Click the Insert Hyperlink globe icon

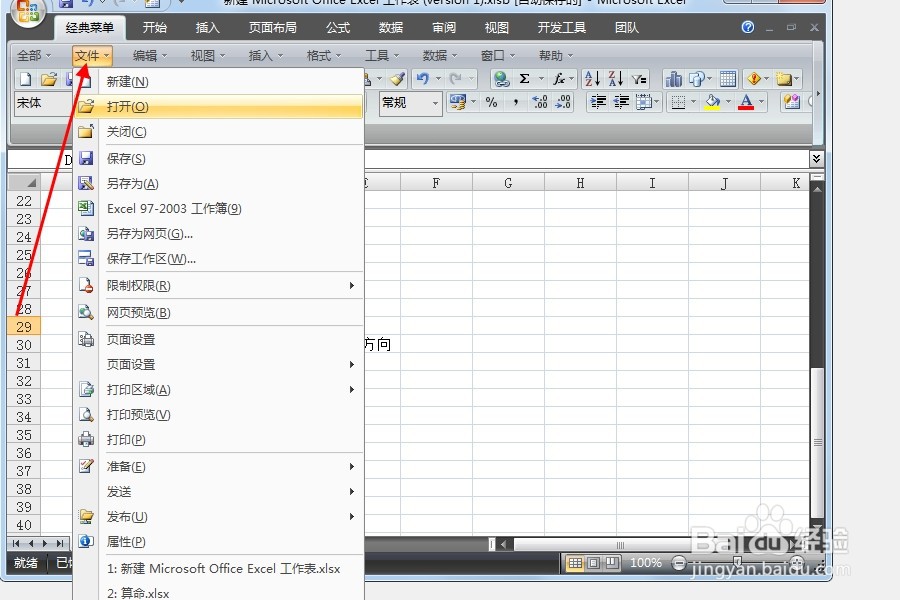(501, 79)
